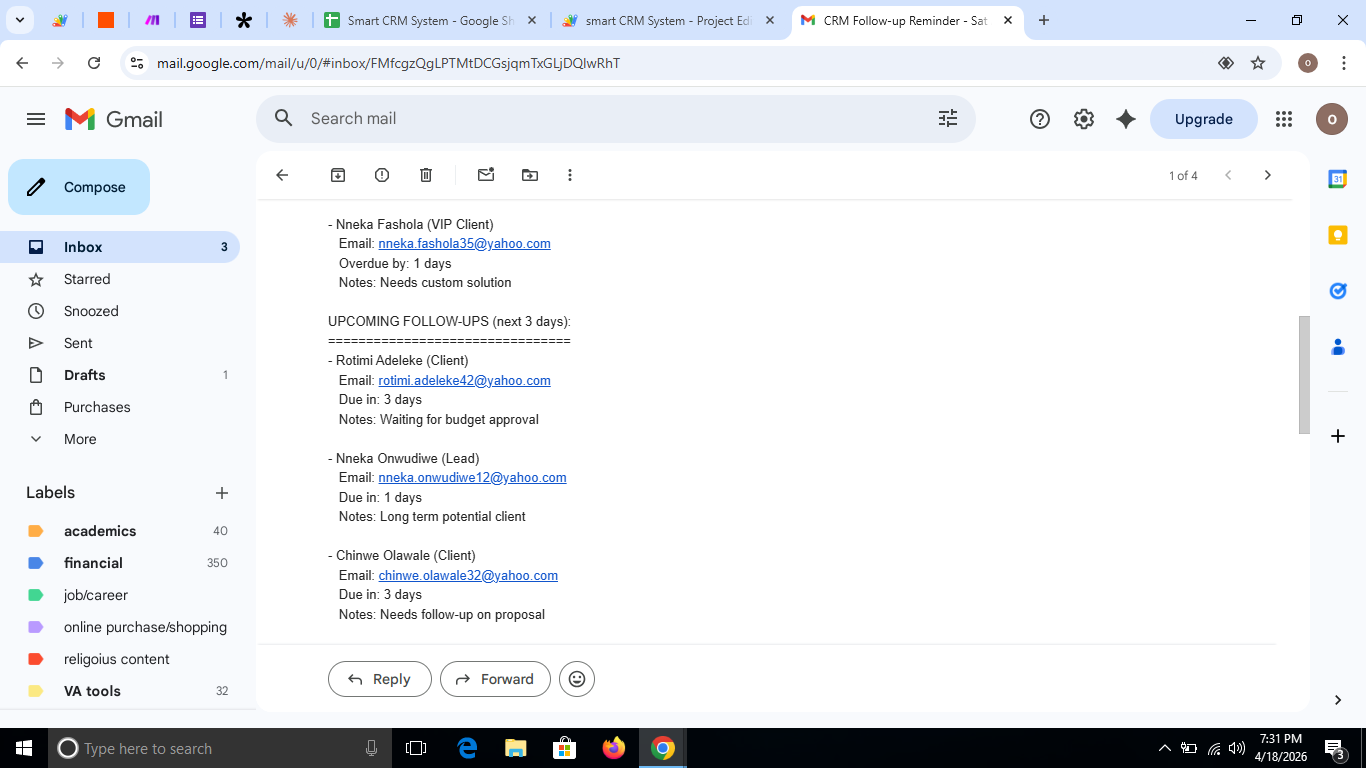This screenshot has height=768, width=1366.
Task: Delete the email using the trash icon
Action: (x=426, y=175)
